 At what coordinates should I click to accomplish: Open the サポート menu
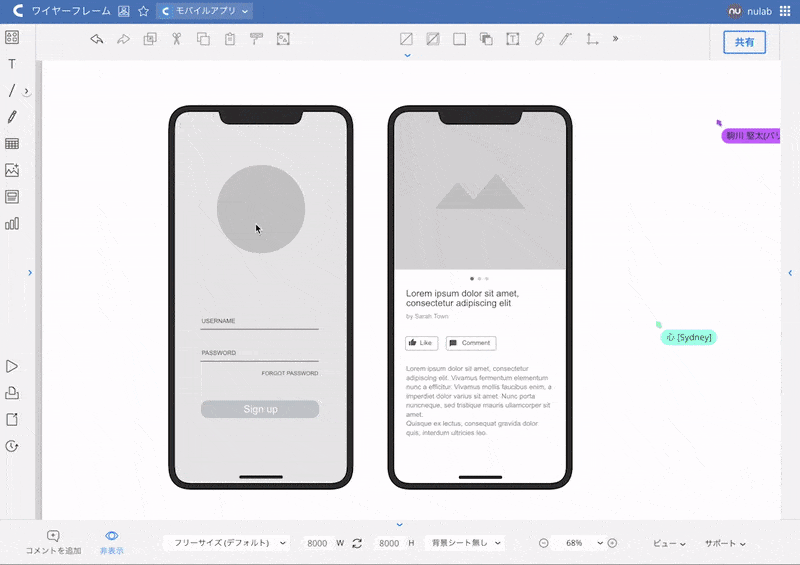coord(725,543)
